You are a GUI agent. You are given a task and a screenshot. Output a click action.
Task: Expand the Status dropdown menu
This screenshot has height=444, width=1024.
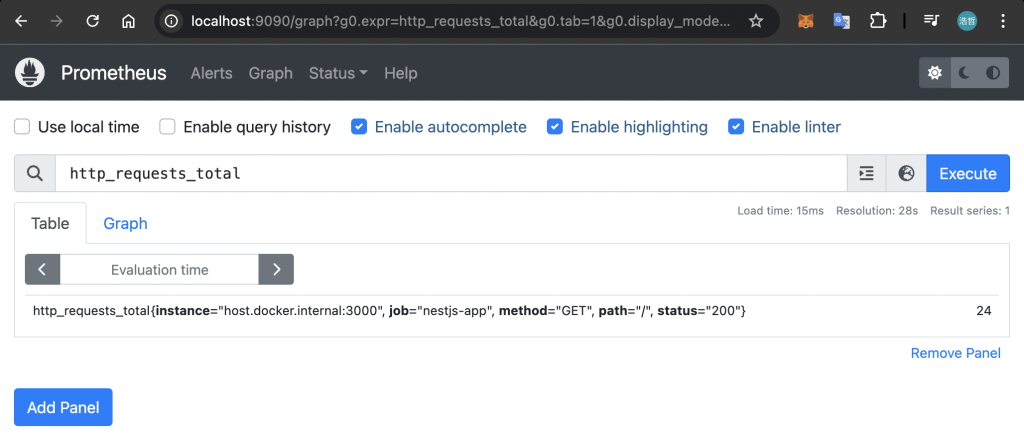(x=338, y=73)
